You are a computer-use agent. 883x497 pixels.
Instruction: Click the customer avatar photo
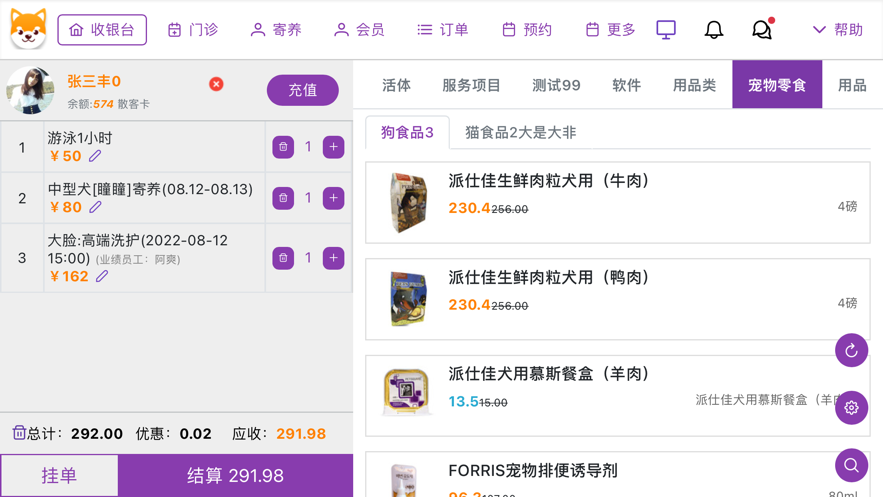point(30,90)
